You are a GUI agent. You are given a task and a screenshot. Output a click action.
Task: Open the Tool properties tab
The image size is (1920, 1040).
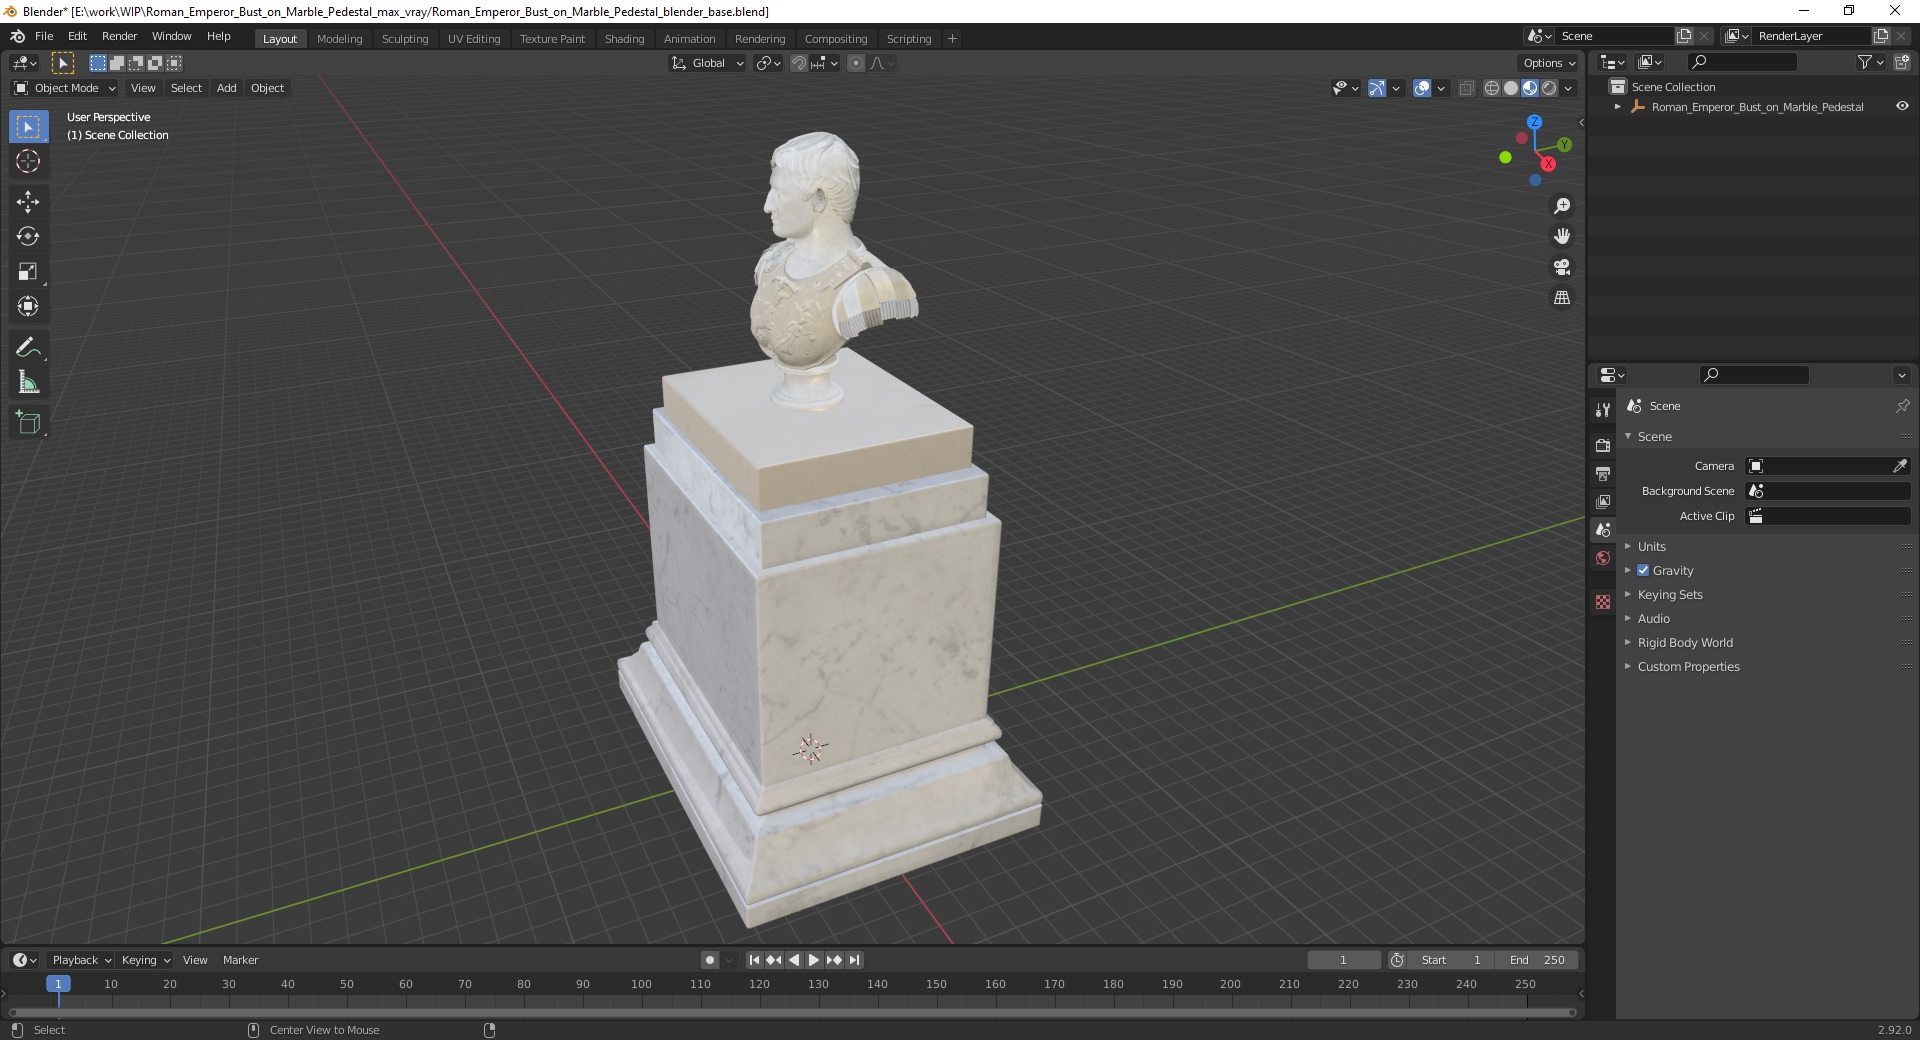pos(1603,410)
